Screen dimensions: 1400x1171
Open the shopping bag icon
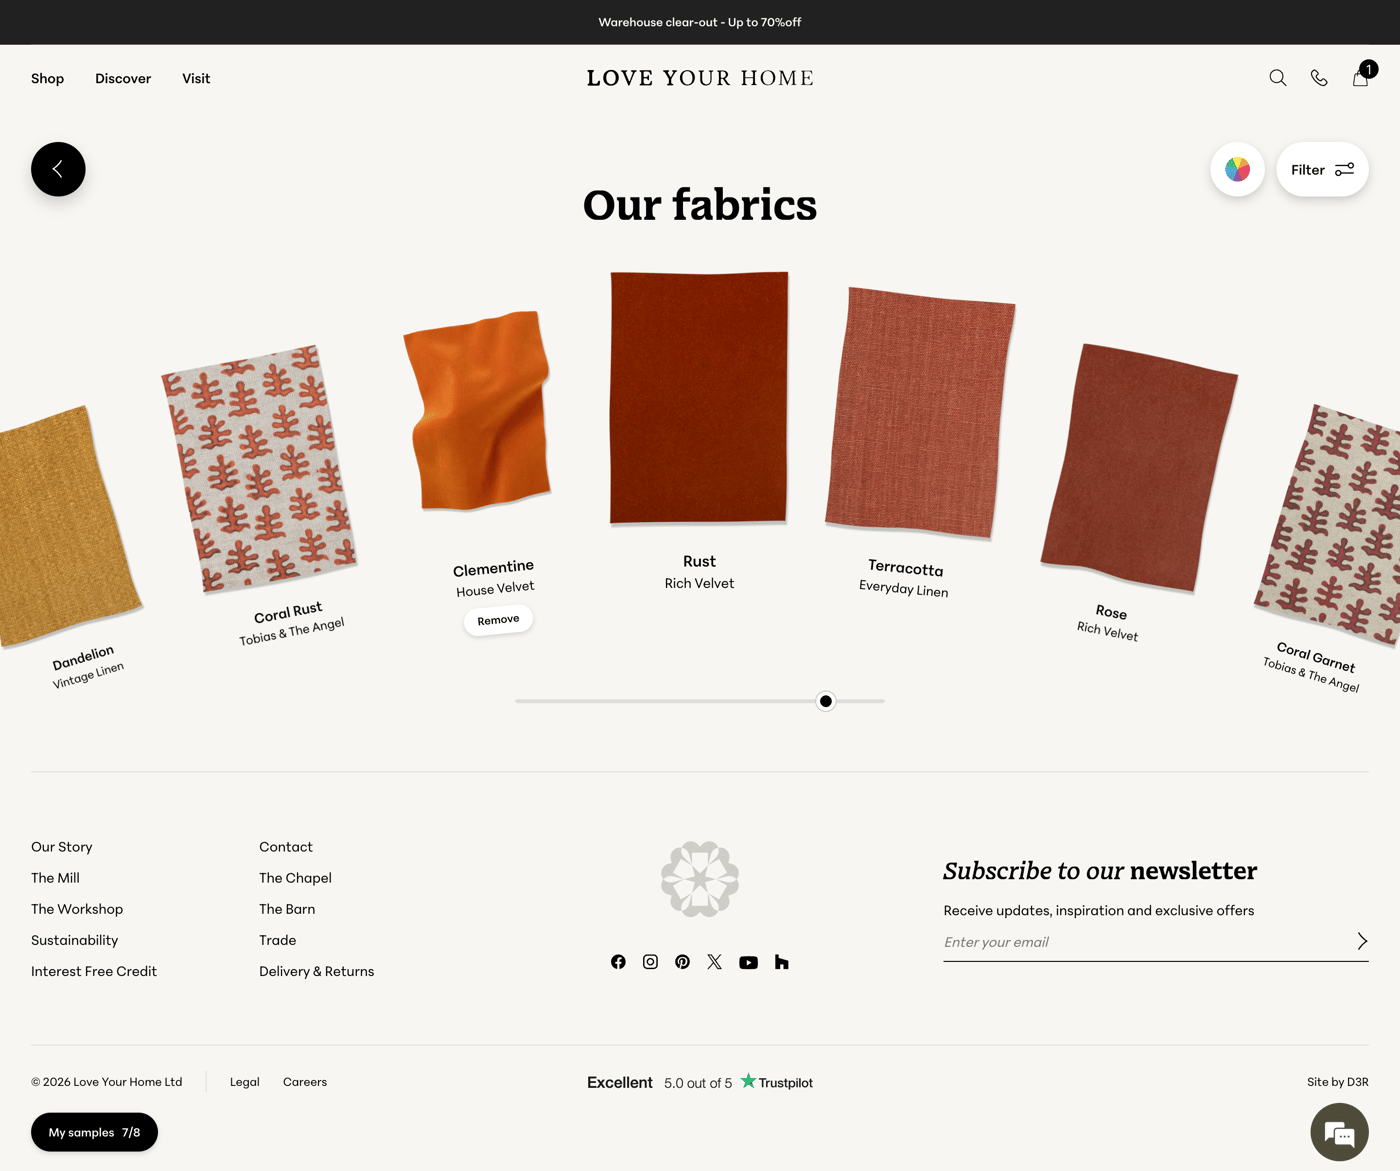point(1362,76)
